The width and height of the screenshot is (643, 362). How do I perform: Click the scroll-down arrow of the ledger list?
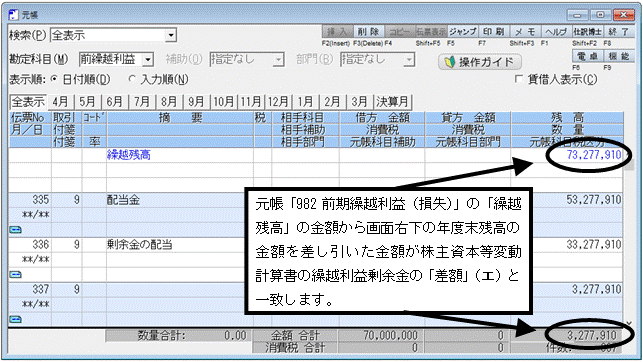[x=629, y=323]
